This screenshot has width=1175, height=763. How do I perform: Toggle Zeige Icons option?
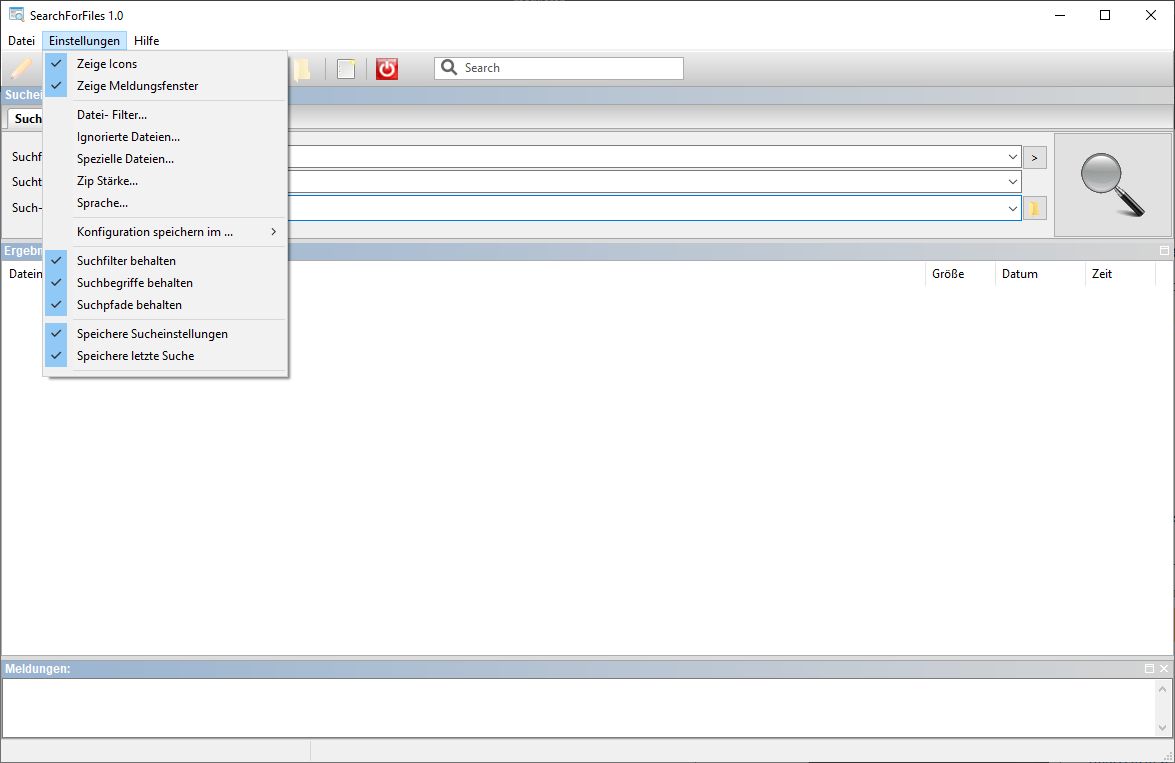point(107,64)
